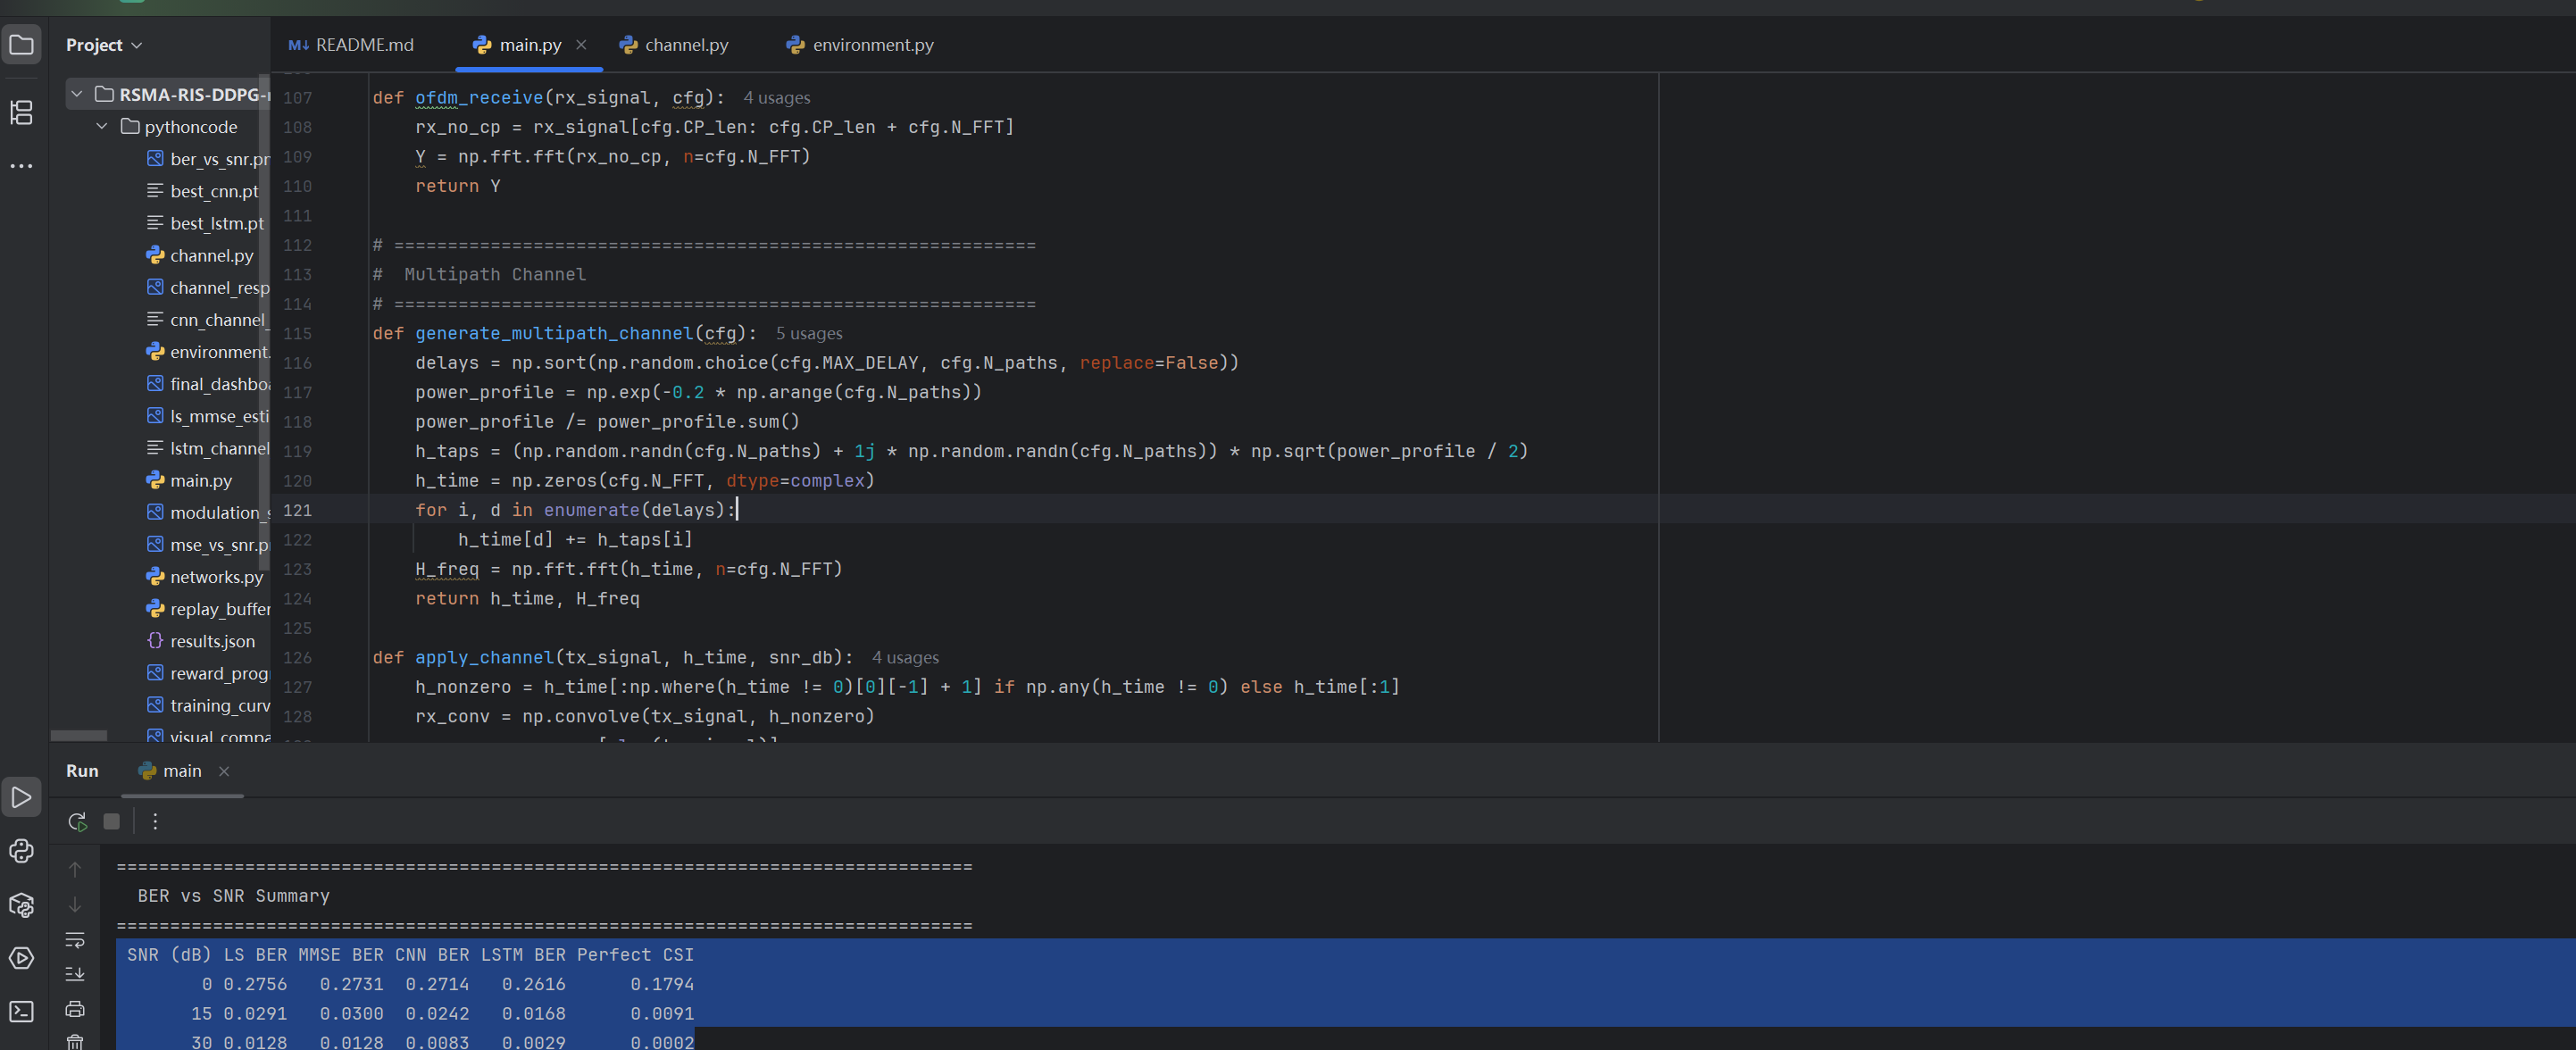Screen dimensions: 2576x1050
Task: Open main.py in project tree
Action: click(x=189, y=480)
